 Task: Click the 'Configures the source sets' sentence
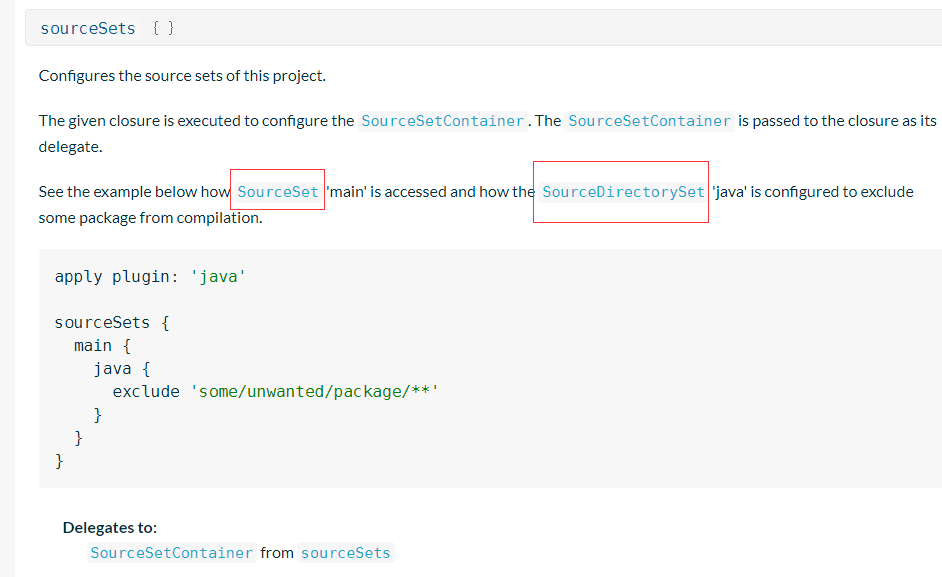[x=182, y=76]
